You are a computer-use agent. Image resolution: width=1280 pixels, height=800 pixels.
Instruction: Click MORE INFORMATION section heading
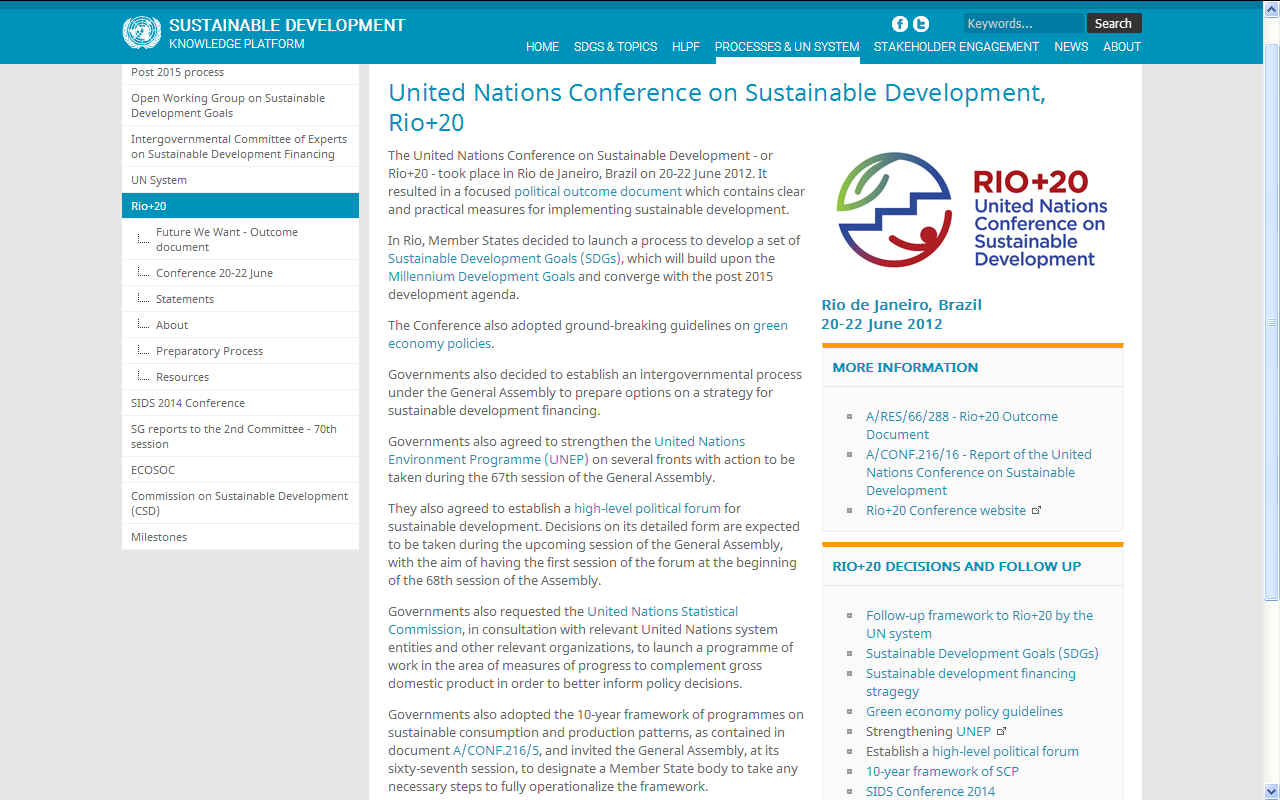tap(905, 367)
